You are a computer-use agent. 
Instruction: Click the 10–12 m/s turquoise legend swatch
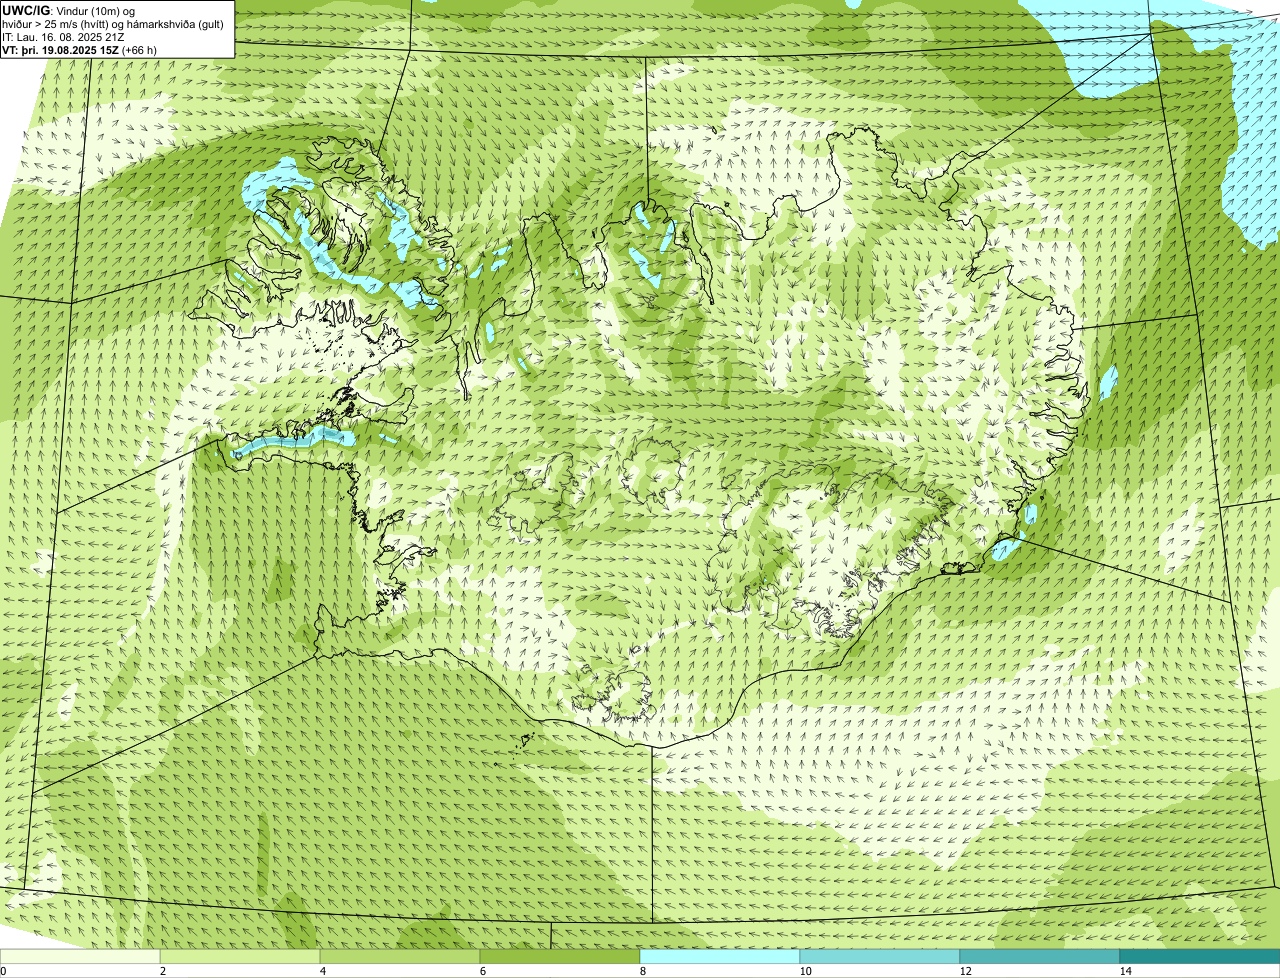click(880, 957)
